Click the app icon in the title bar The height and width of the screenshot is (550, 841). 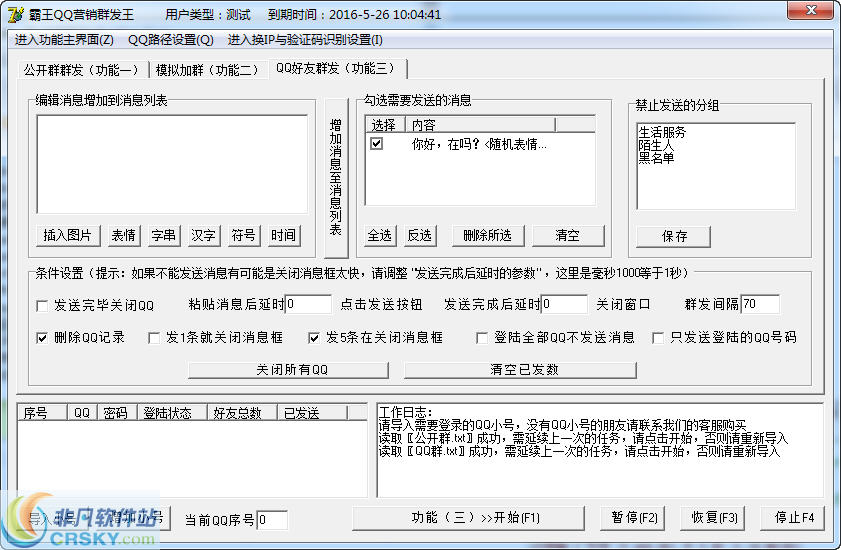[x=15, y=14]
